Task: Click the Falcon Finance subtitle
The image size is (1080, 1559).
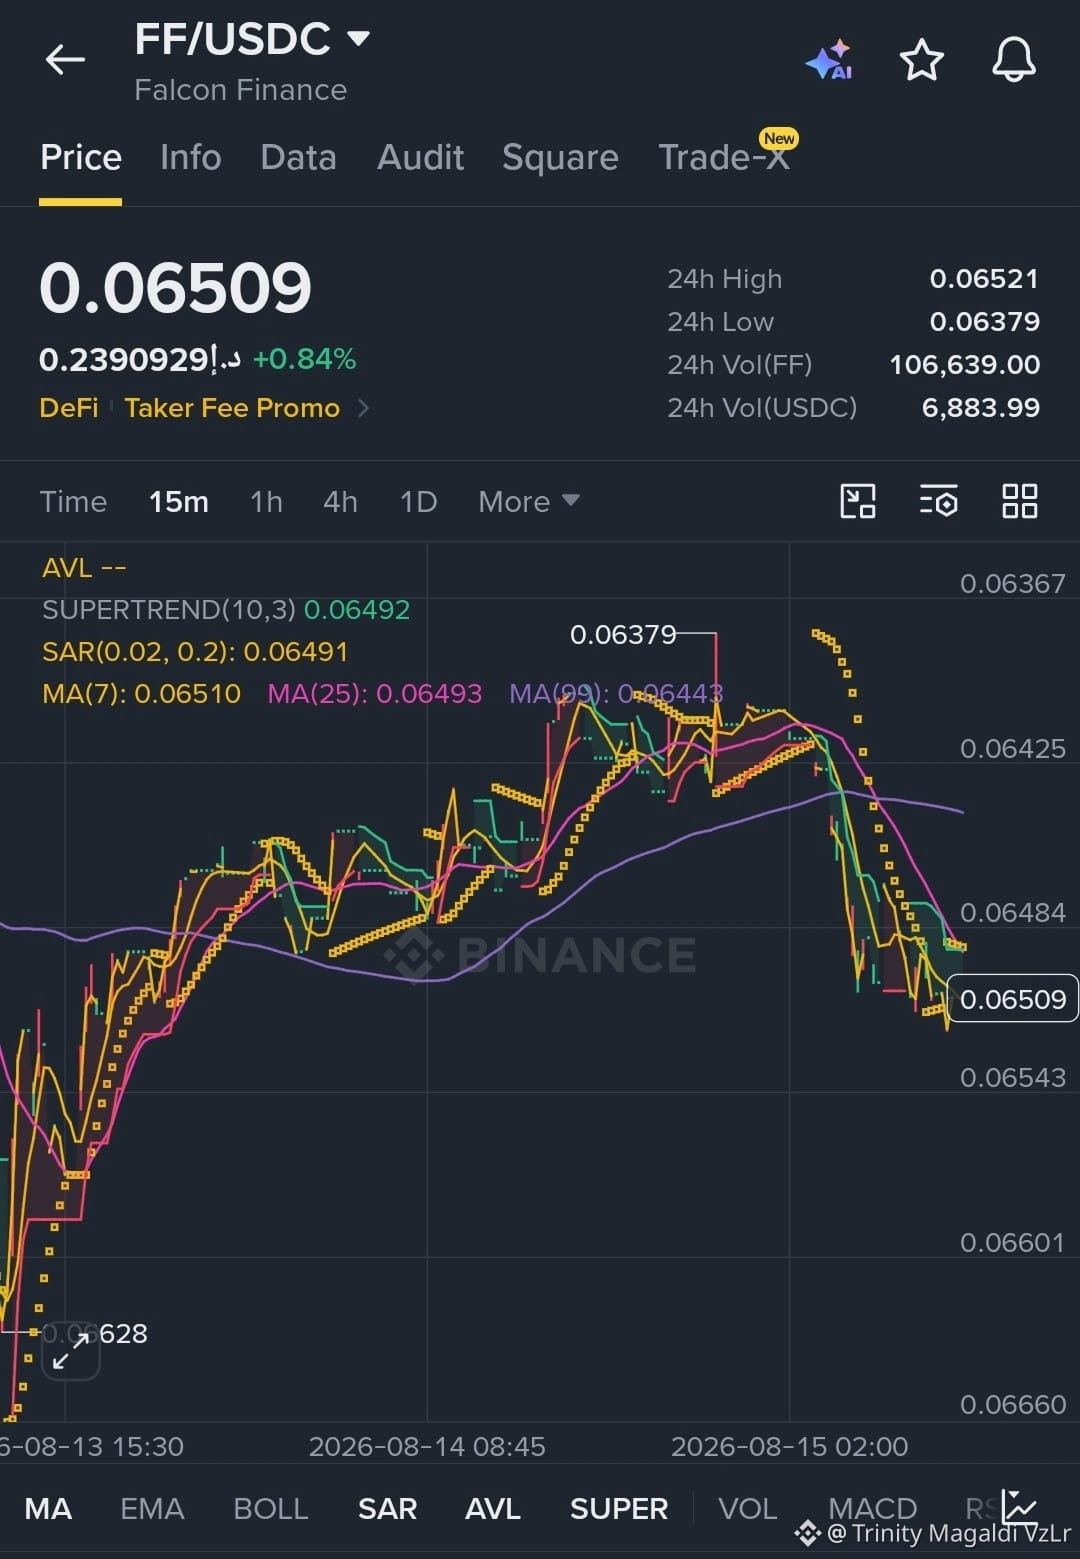Action: tap(240, 90)
